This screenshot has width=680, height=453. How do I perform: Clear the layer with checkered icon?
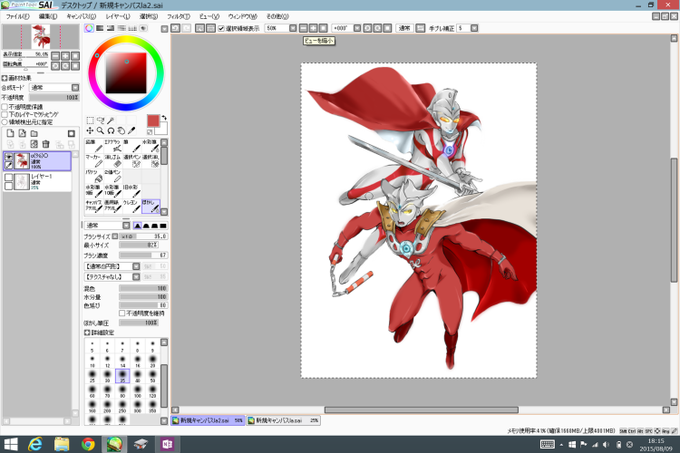(x=34, y=144)
